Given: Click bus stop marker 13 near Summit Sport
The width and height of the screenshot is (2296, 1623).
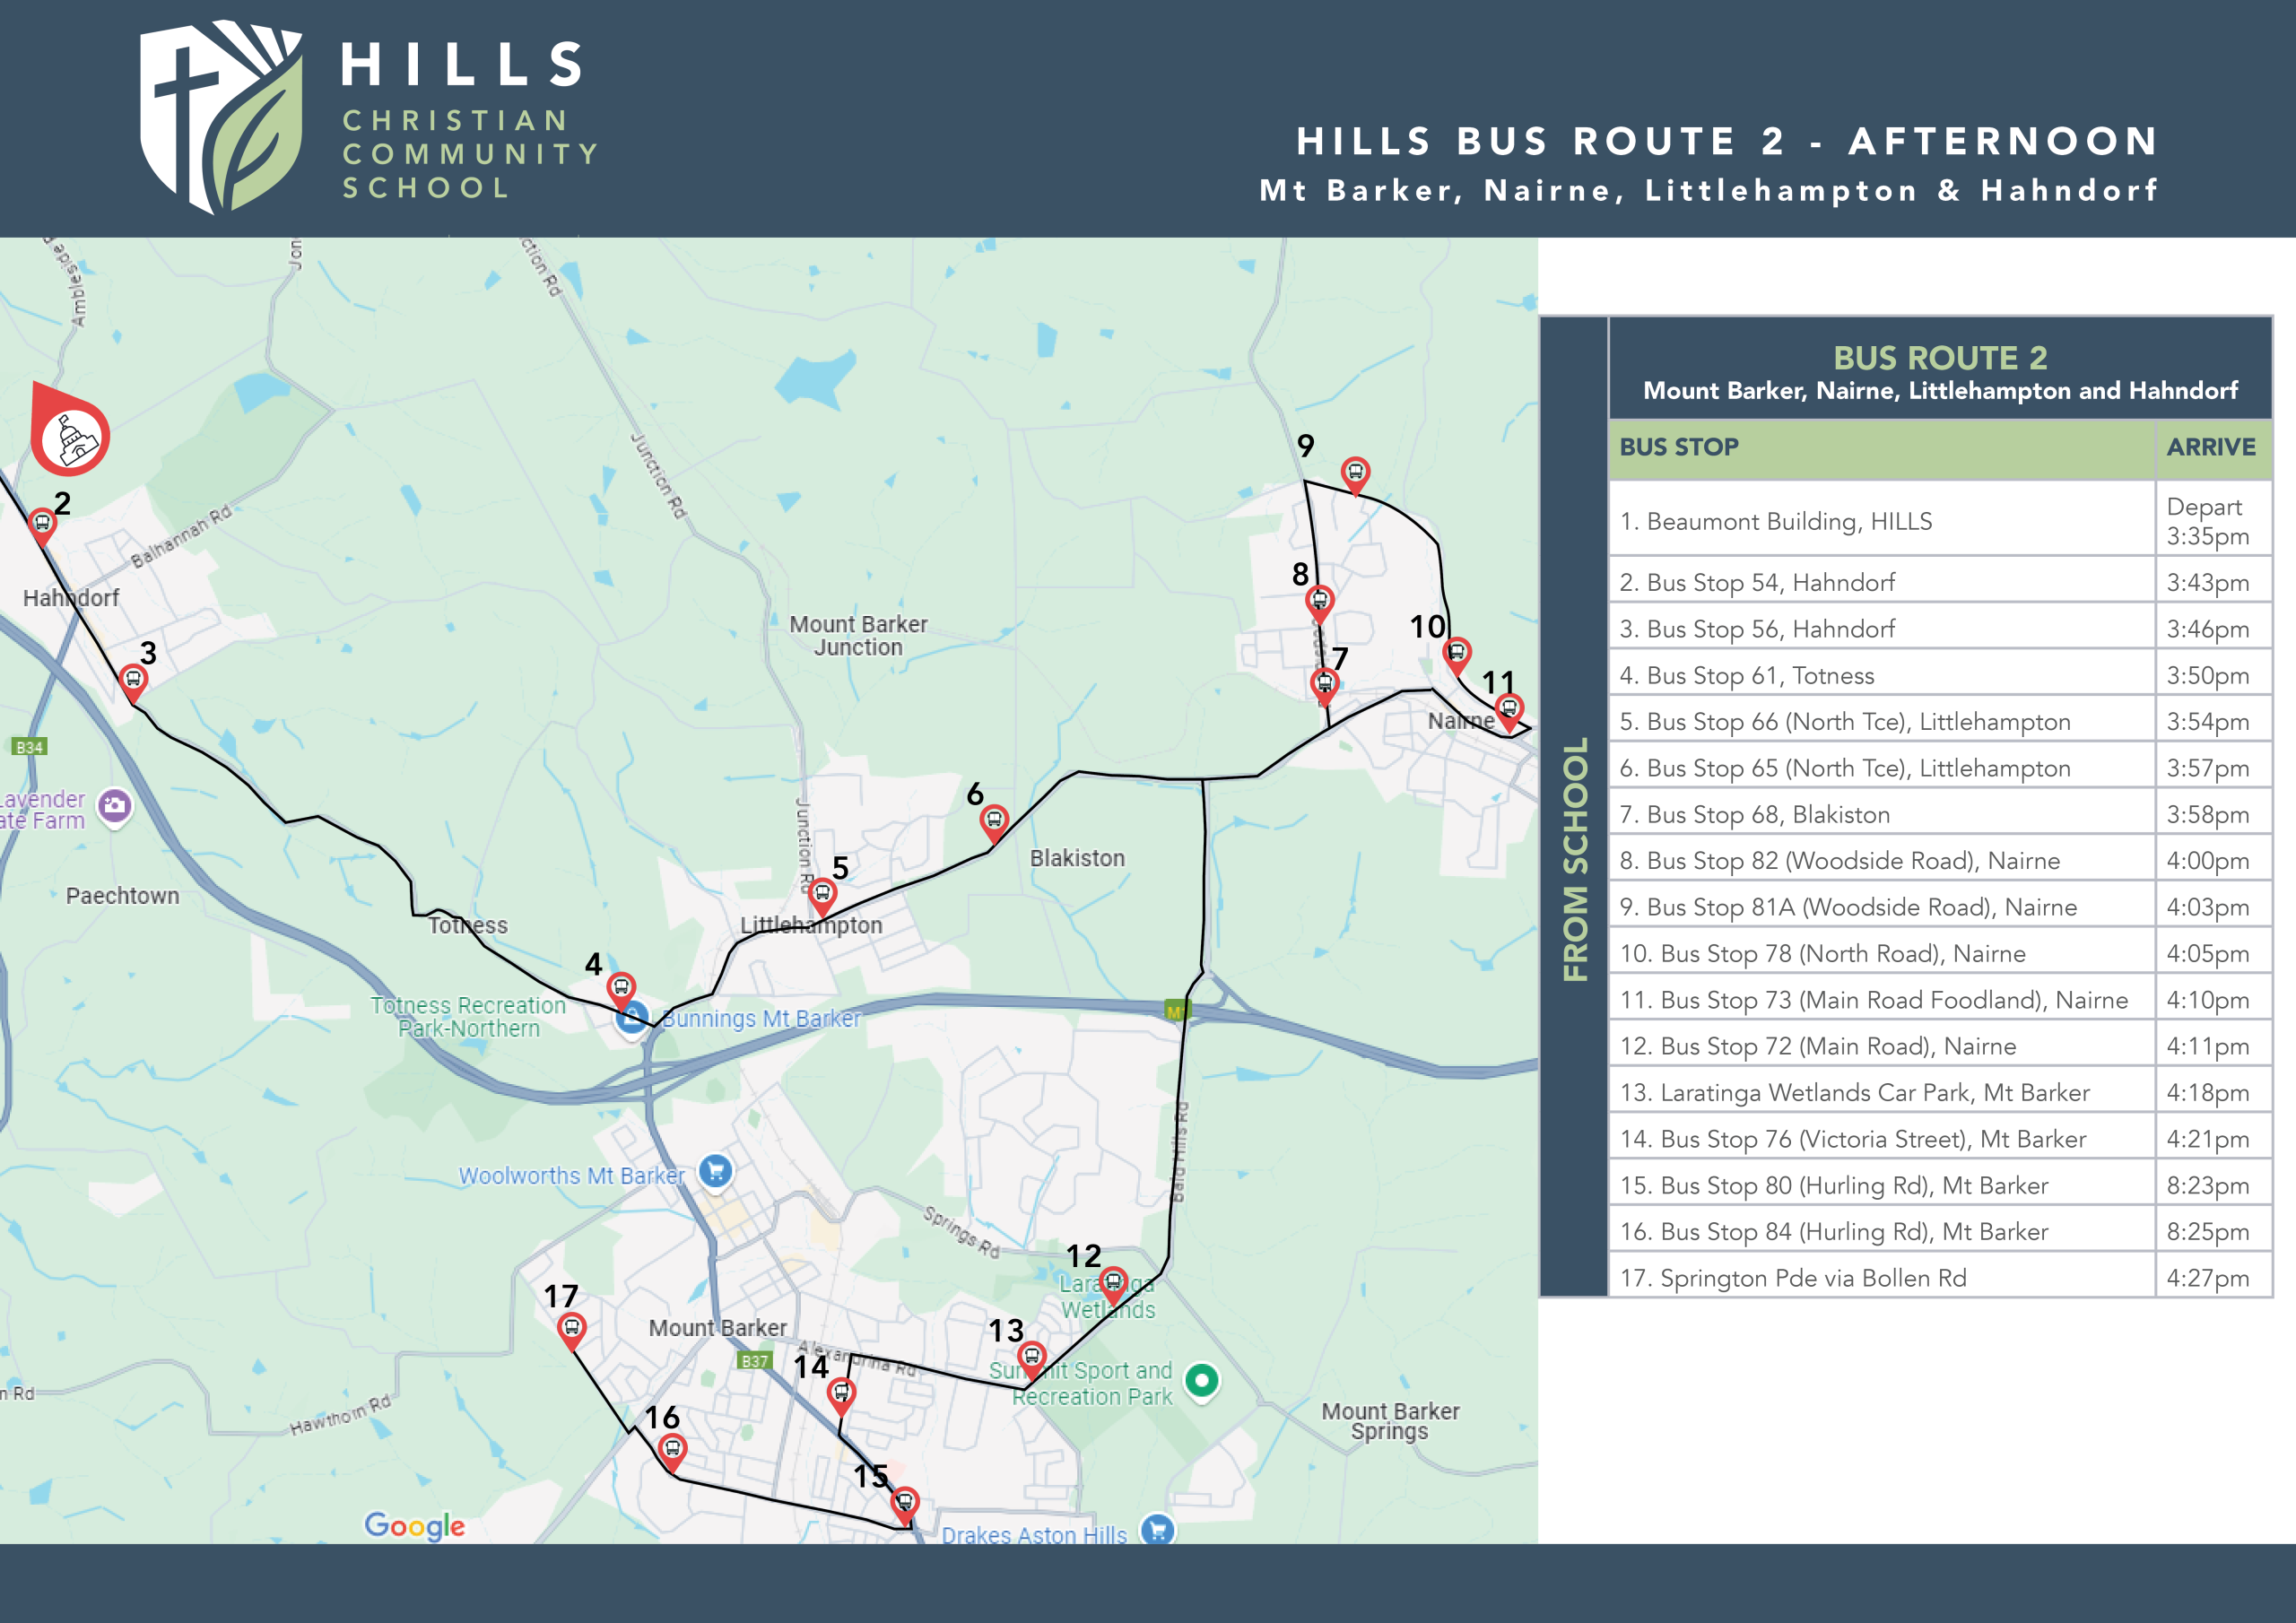Looking at the screenshot, I should pos(1032,1361).
